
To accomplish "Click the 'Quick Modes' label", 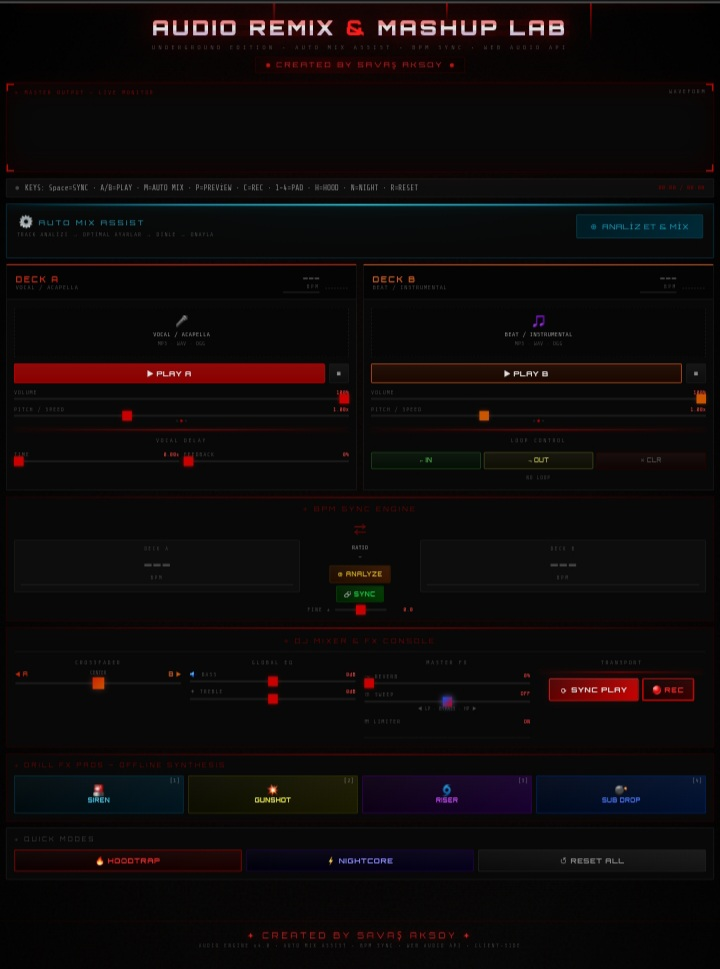I will [56, 839].
